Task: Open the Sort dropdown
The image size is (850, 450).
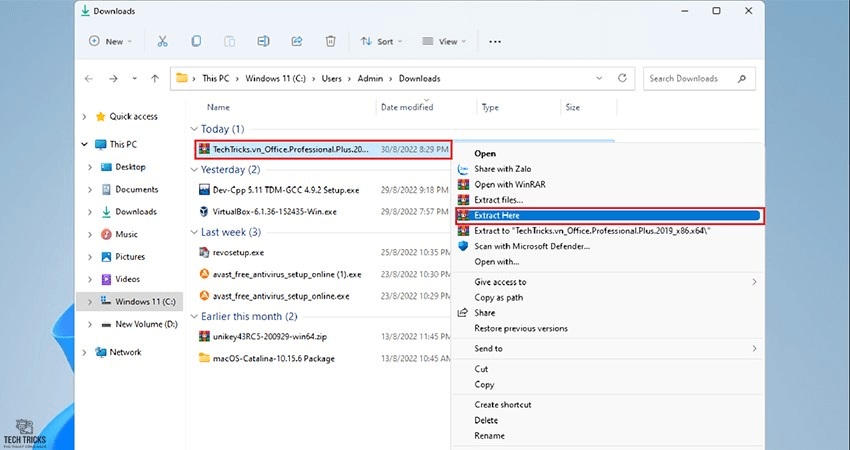Action: point(382,41)
